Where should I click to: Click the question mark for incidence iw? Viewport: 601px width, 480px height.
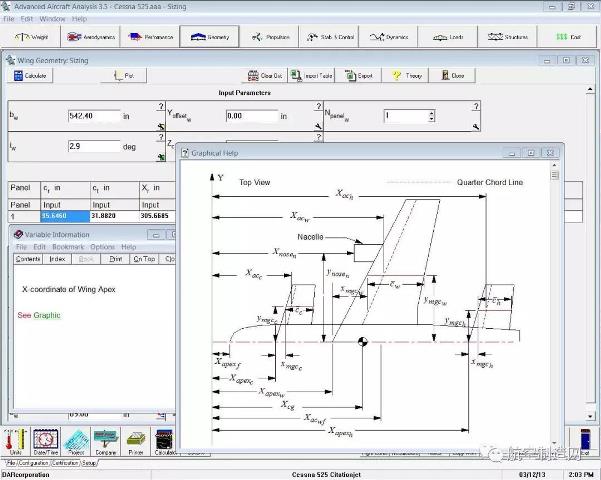click(x=161, y=137)
